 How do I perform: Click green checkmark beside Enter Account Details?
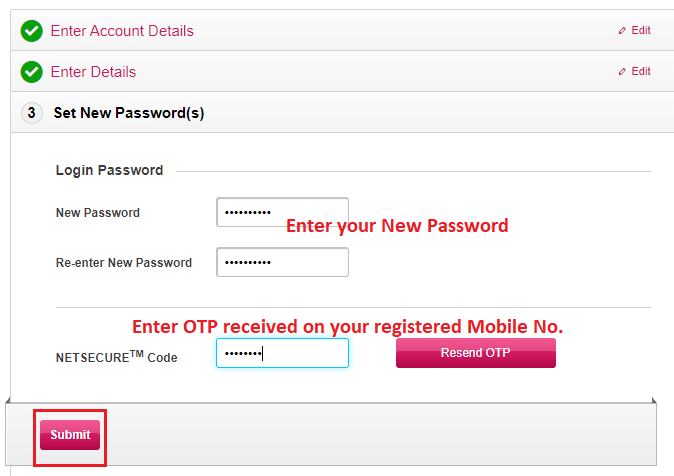(x=32, y=31)
